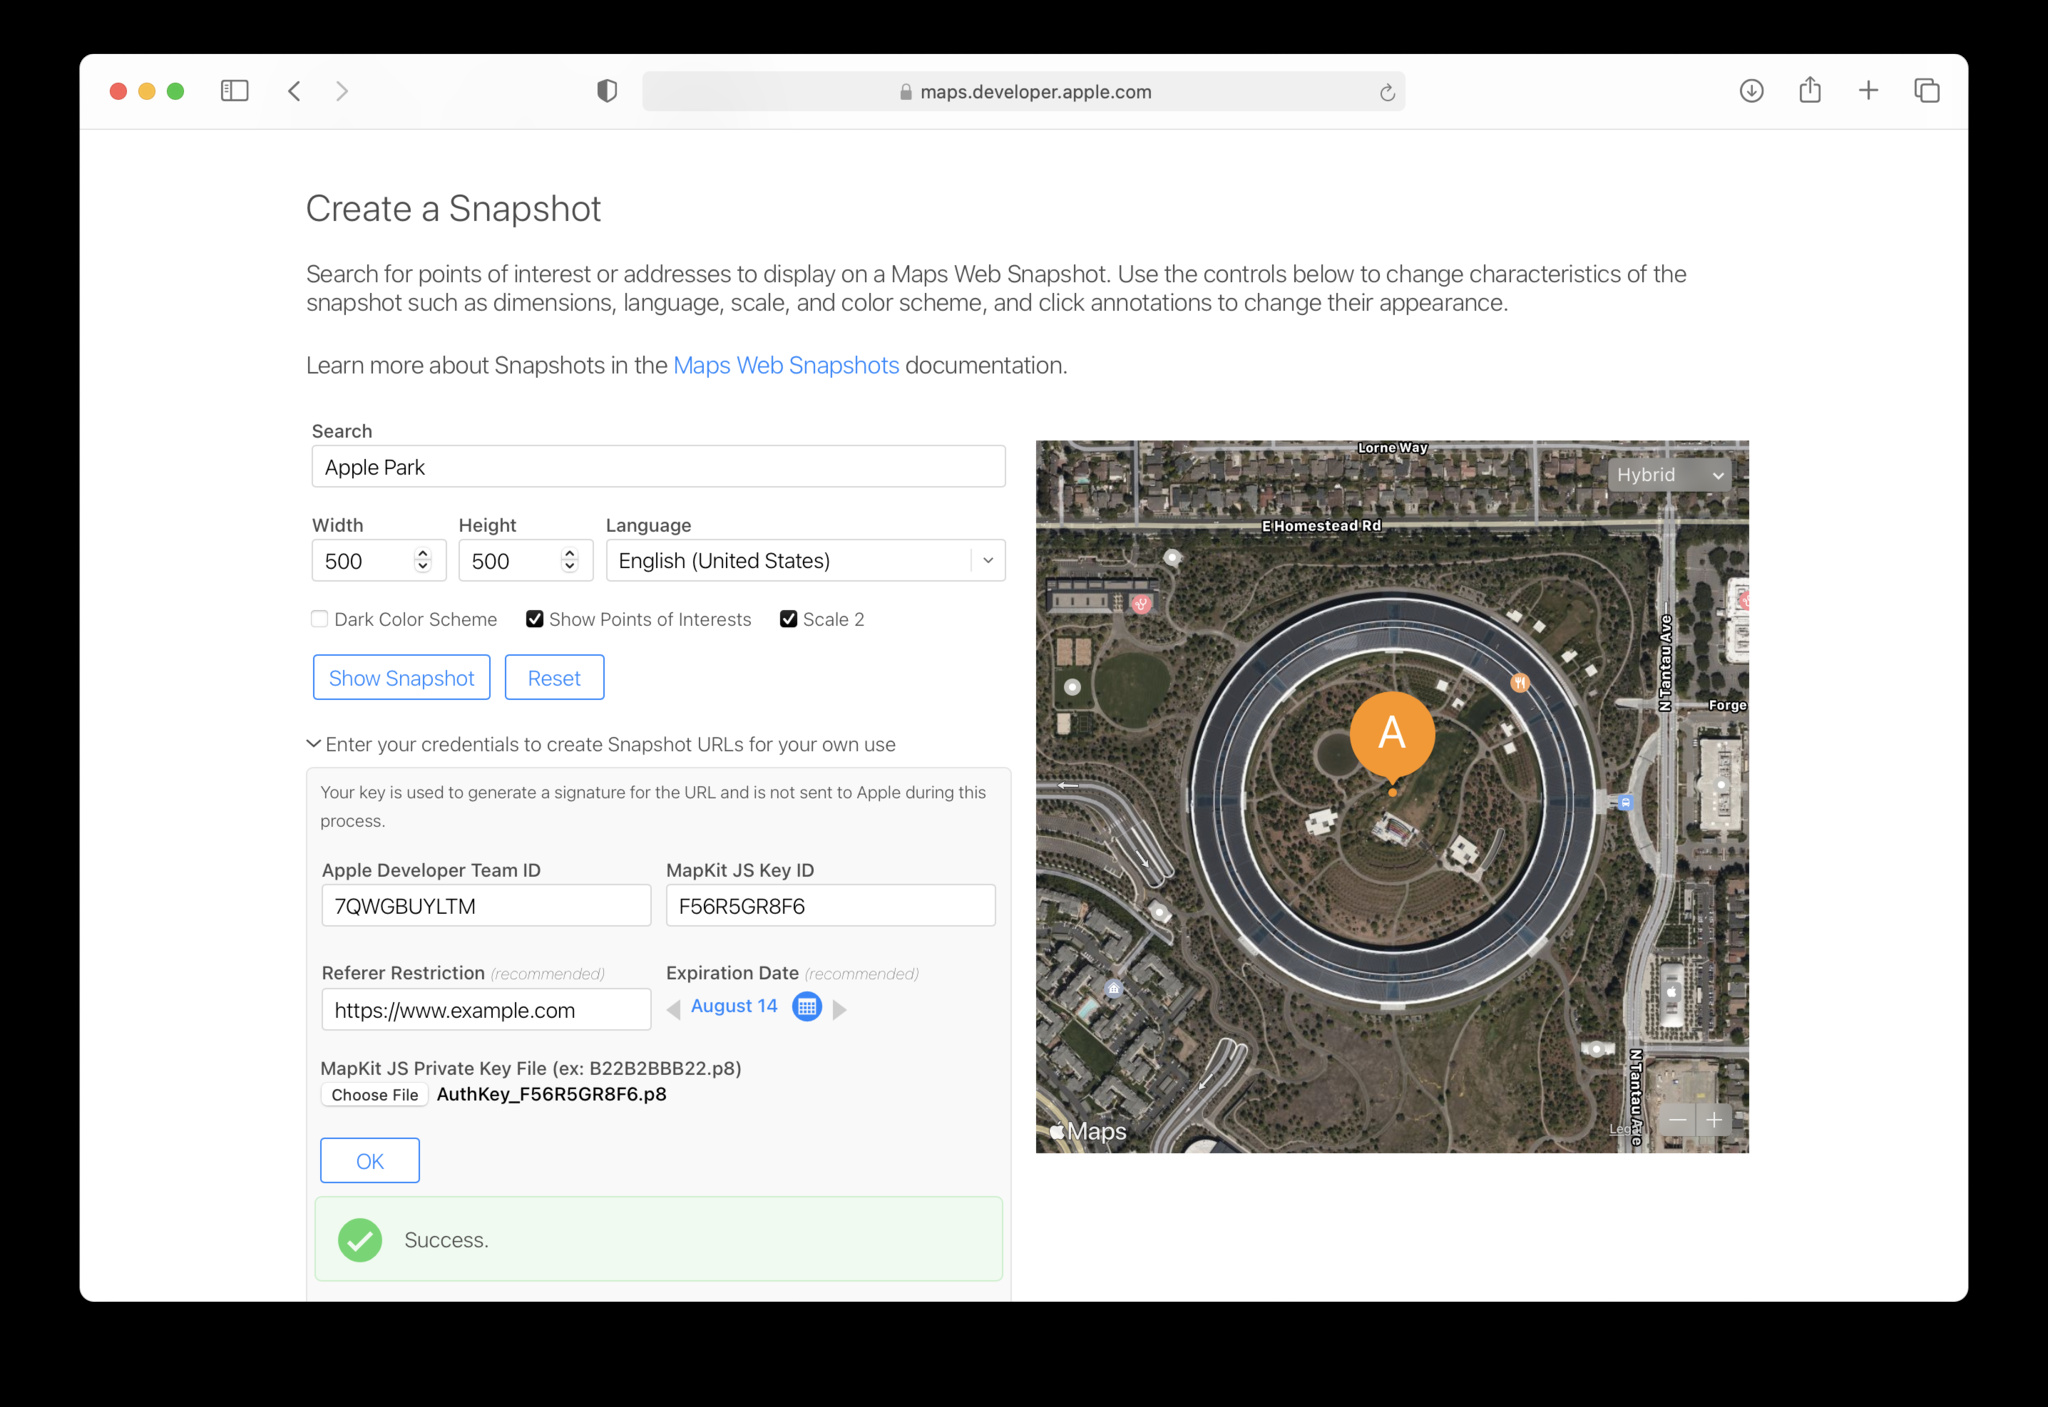Image resolution: width=2048 pixels, height=1407 pixels.
Task: Click the Success. message text
Action: [x=446, y=1240]
